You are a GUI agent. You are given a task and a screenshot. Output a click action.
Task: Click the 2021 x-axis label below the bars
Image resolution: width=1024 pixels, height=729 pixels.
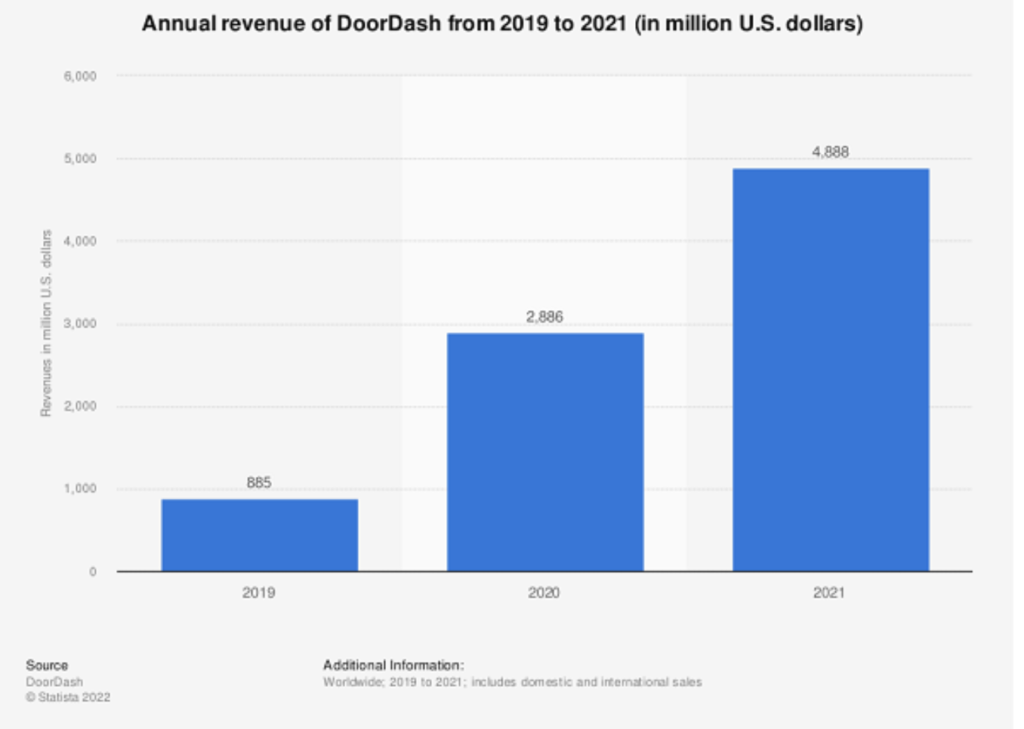(x=829, y=592)
